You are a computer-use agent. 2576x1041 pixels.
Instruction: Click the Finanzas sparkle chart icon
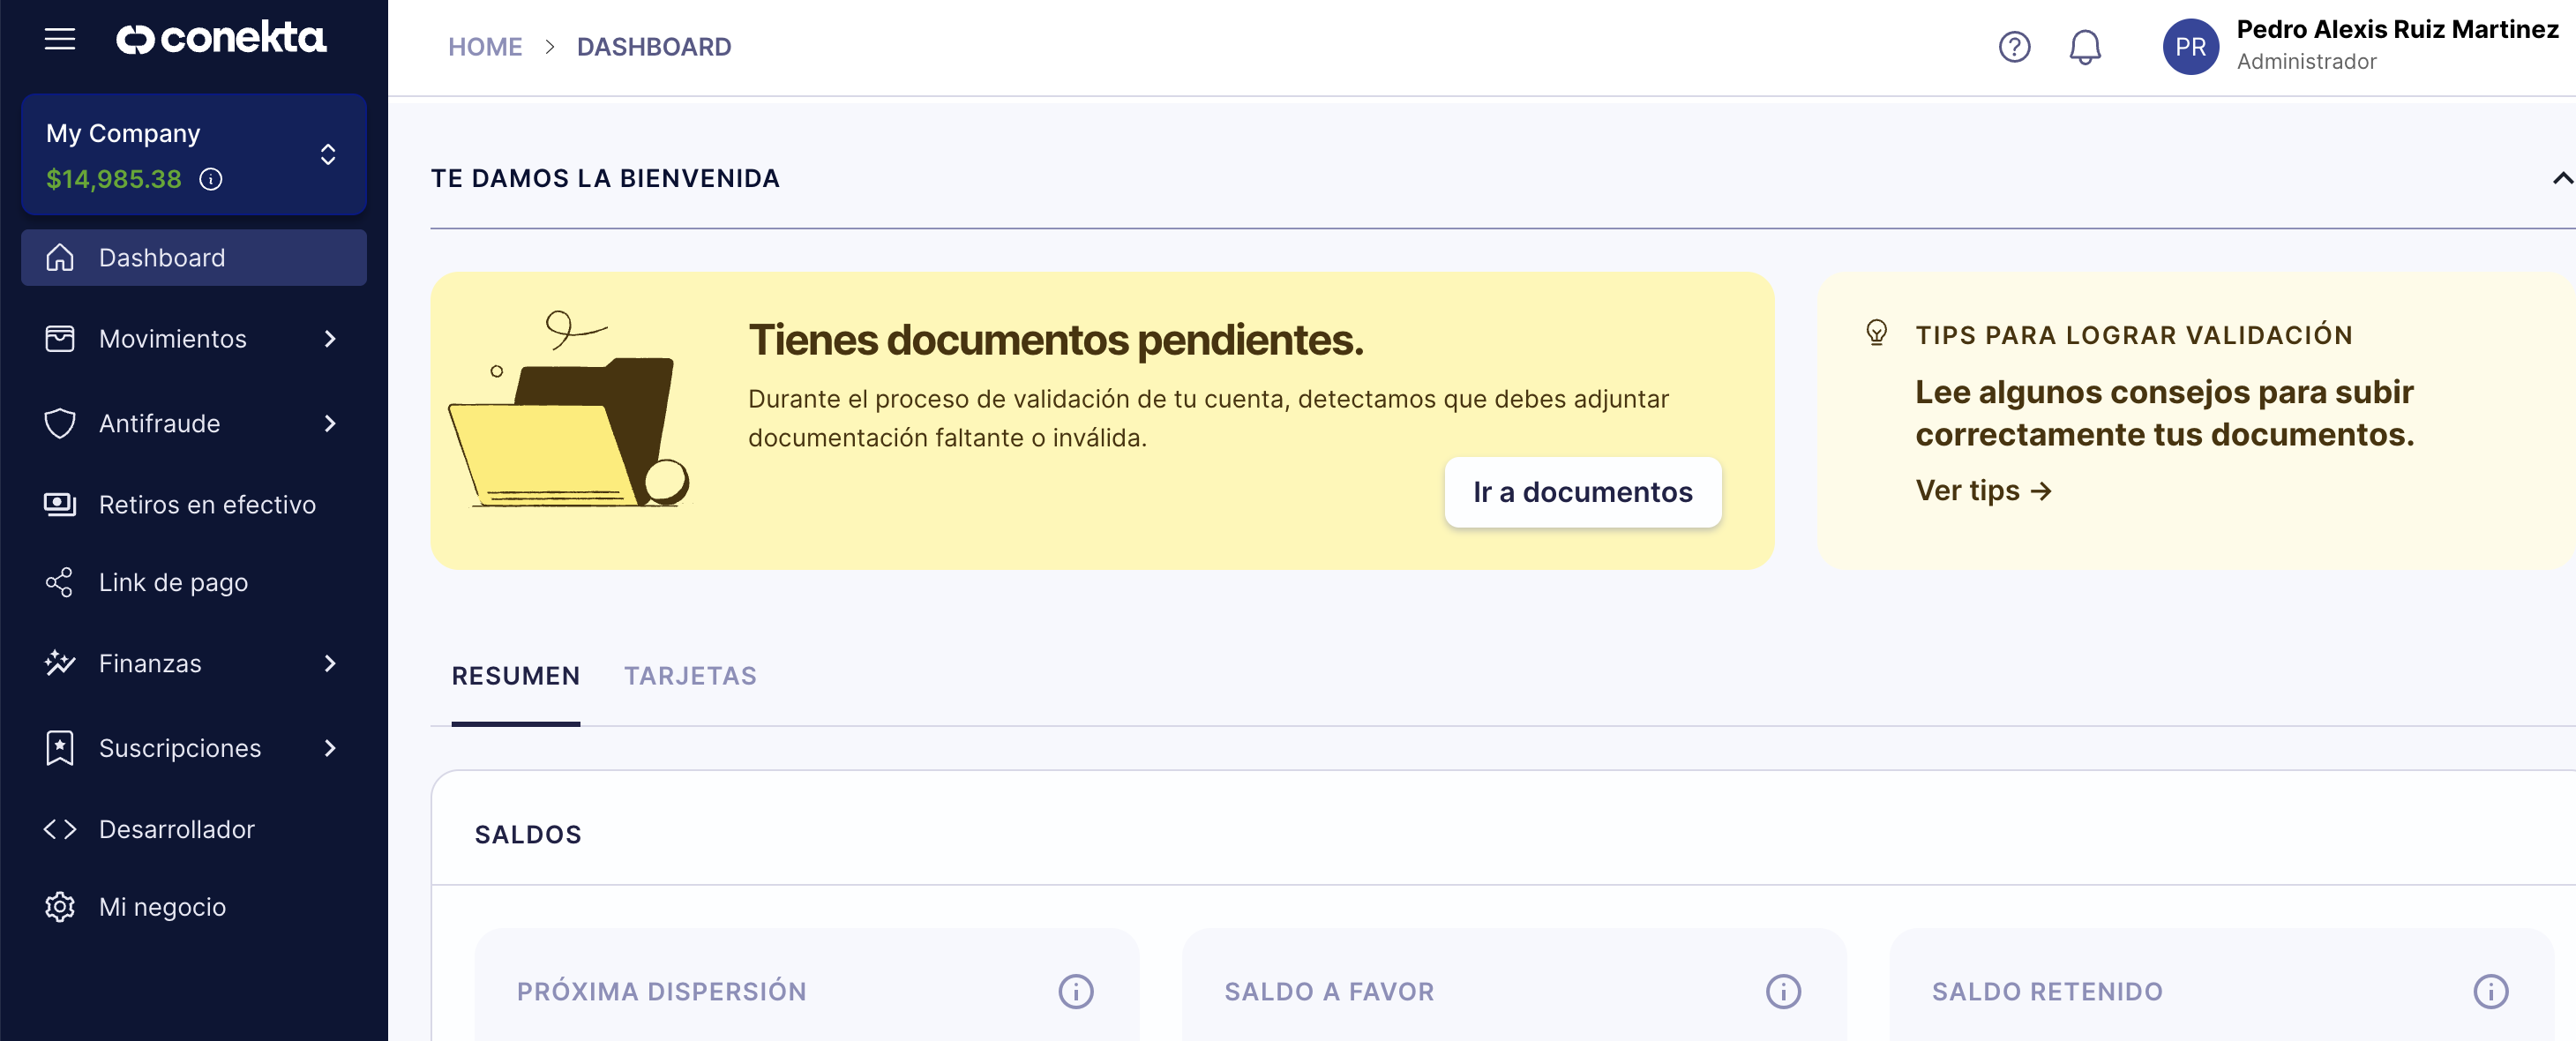(60, 663)
